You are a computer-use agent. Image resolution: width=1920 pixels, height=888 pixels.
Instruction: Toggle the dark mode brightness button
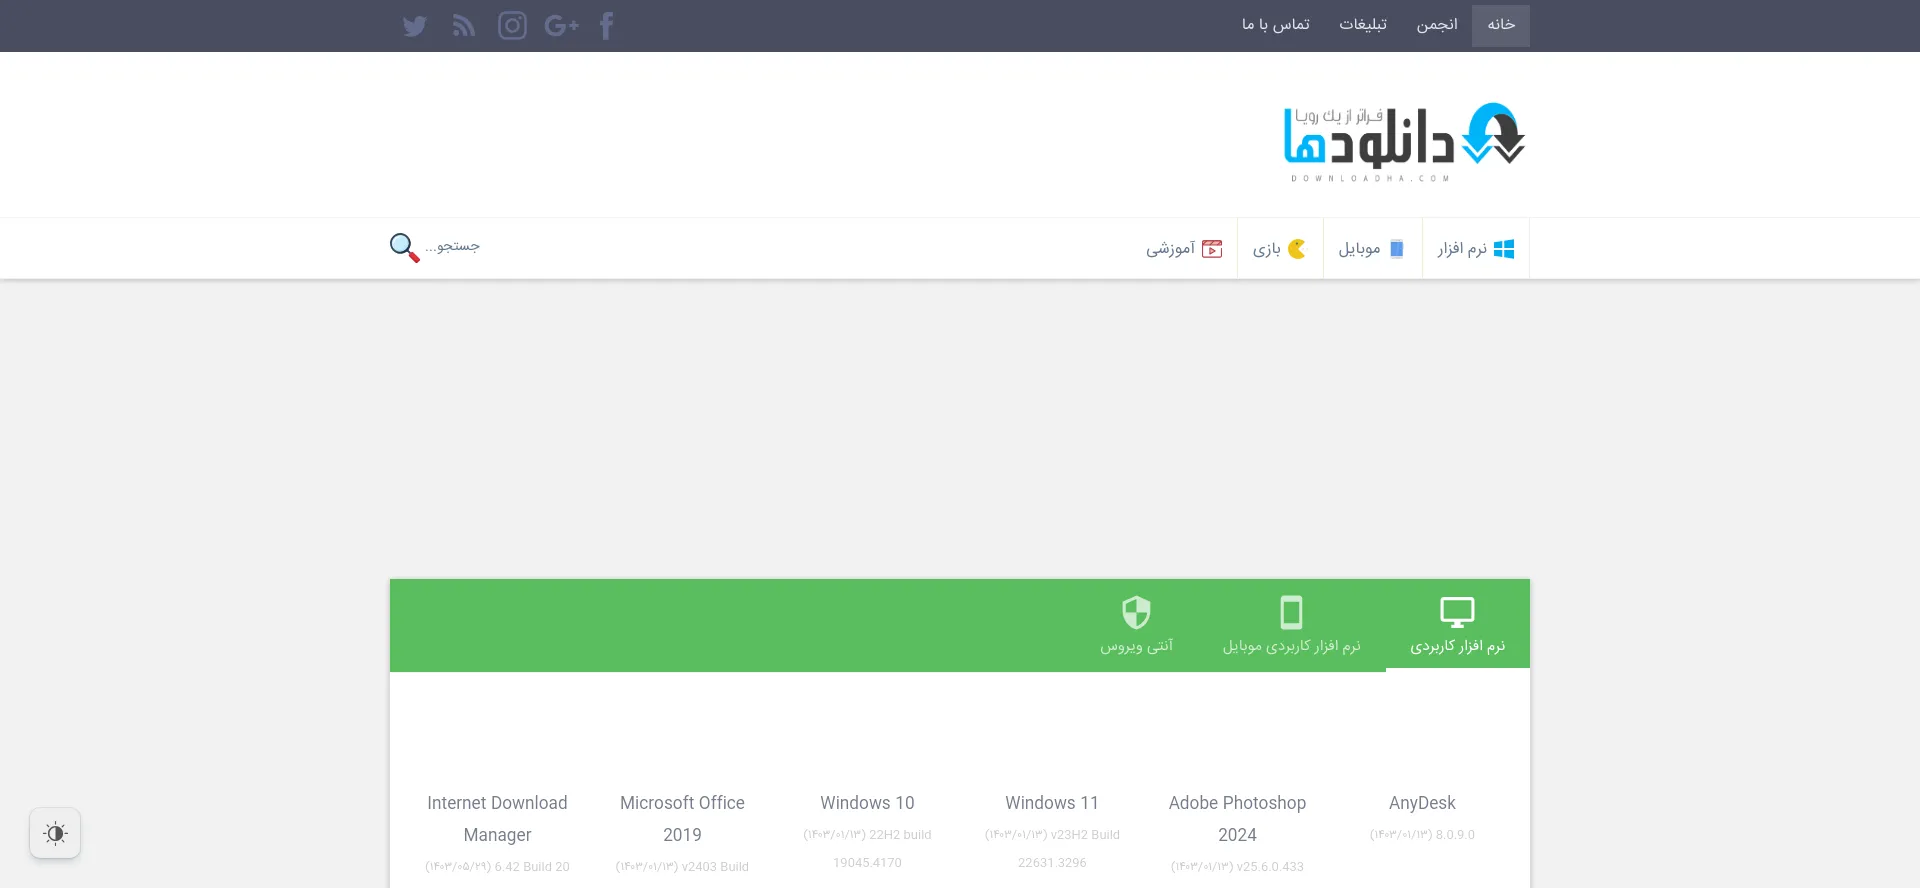[55, 833]
